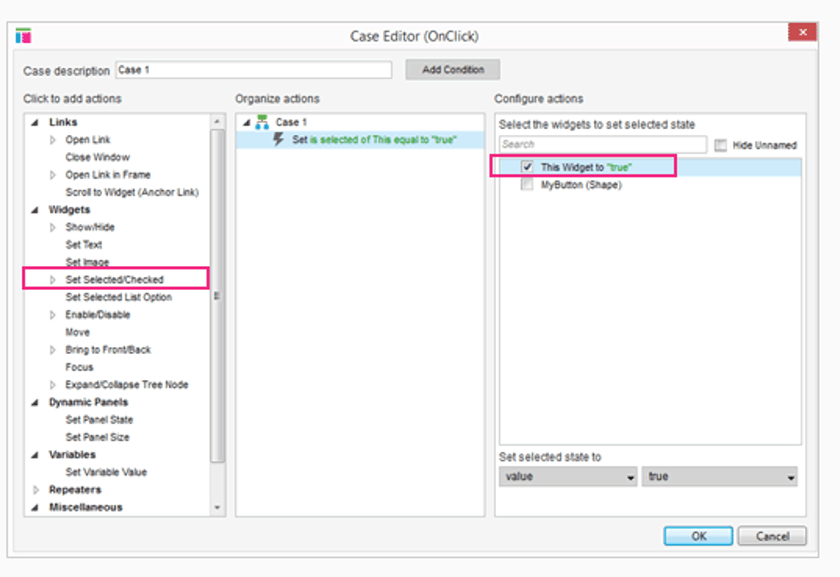
Task: Check the MyButton (Shape) checkbox
Action: point(527,185)
